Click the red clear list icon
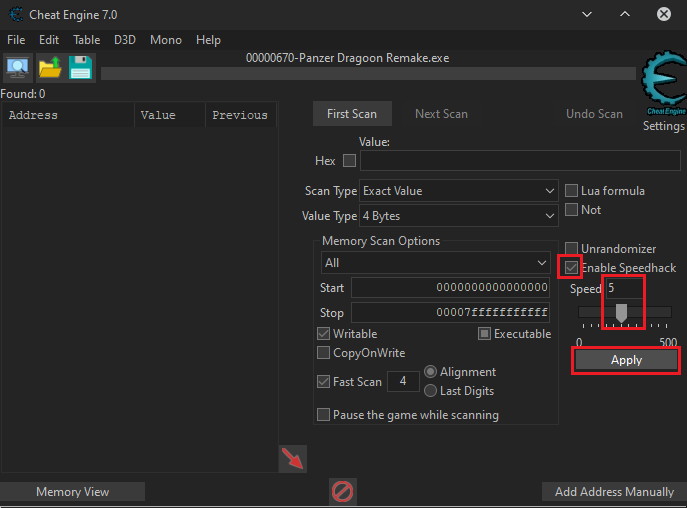687x508 pixels. (343, 491)
